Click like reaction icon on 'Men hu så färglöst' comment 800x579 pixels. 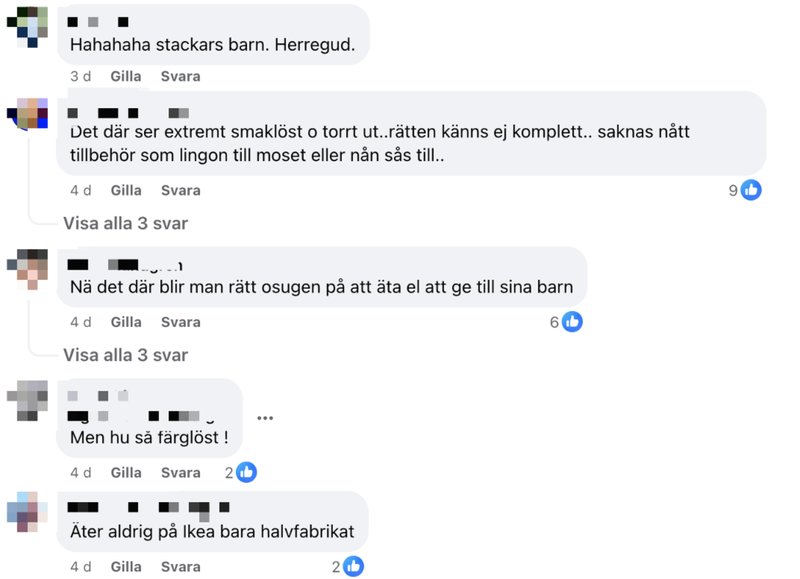[246, 472]
